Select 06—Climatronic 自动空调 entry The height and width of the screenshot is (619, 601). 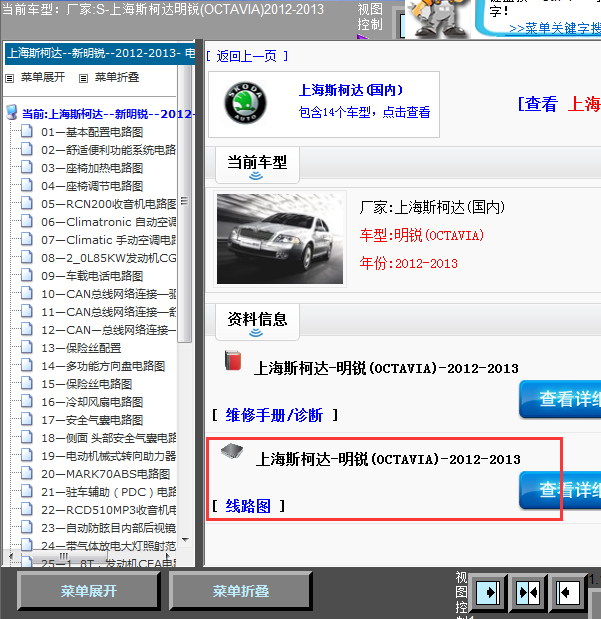[109, 222]
